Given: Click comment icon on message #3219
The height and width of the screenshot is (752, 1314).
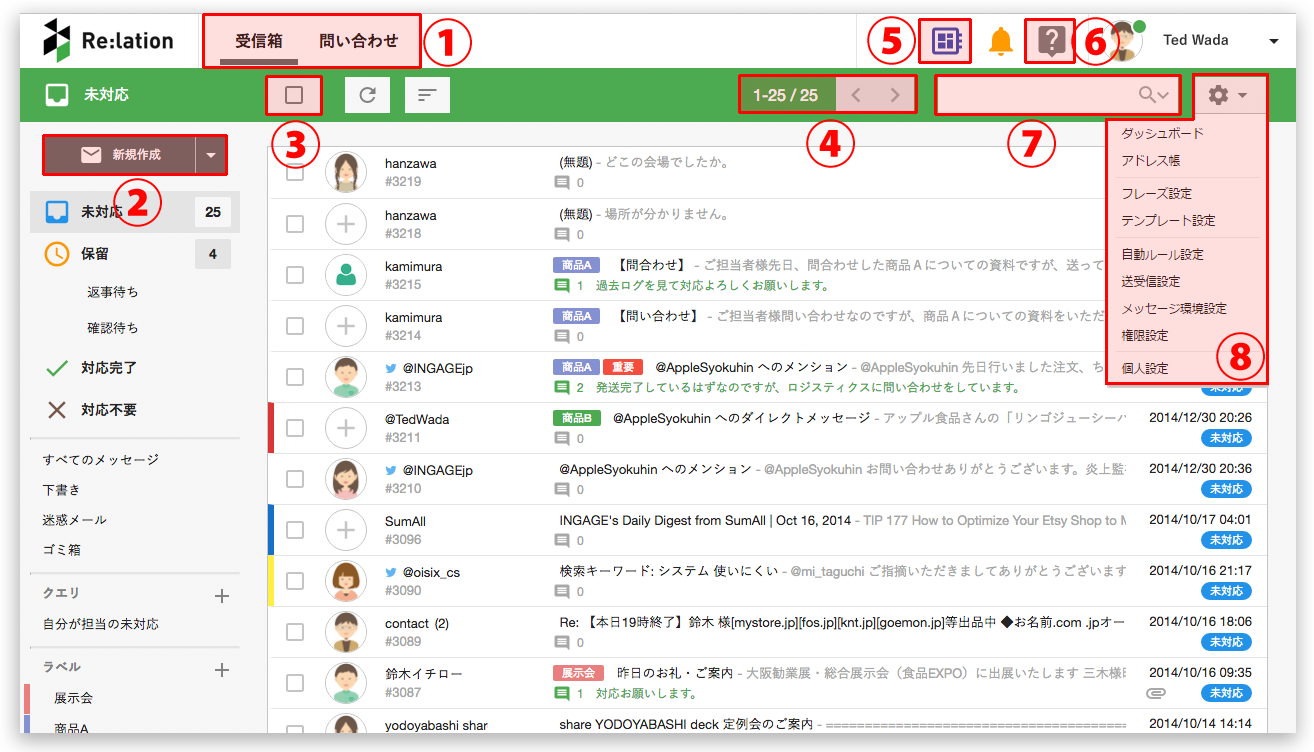Looking at the screenshot, I should point(562,183).
